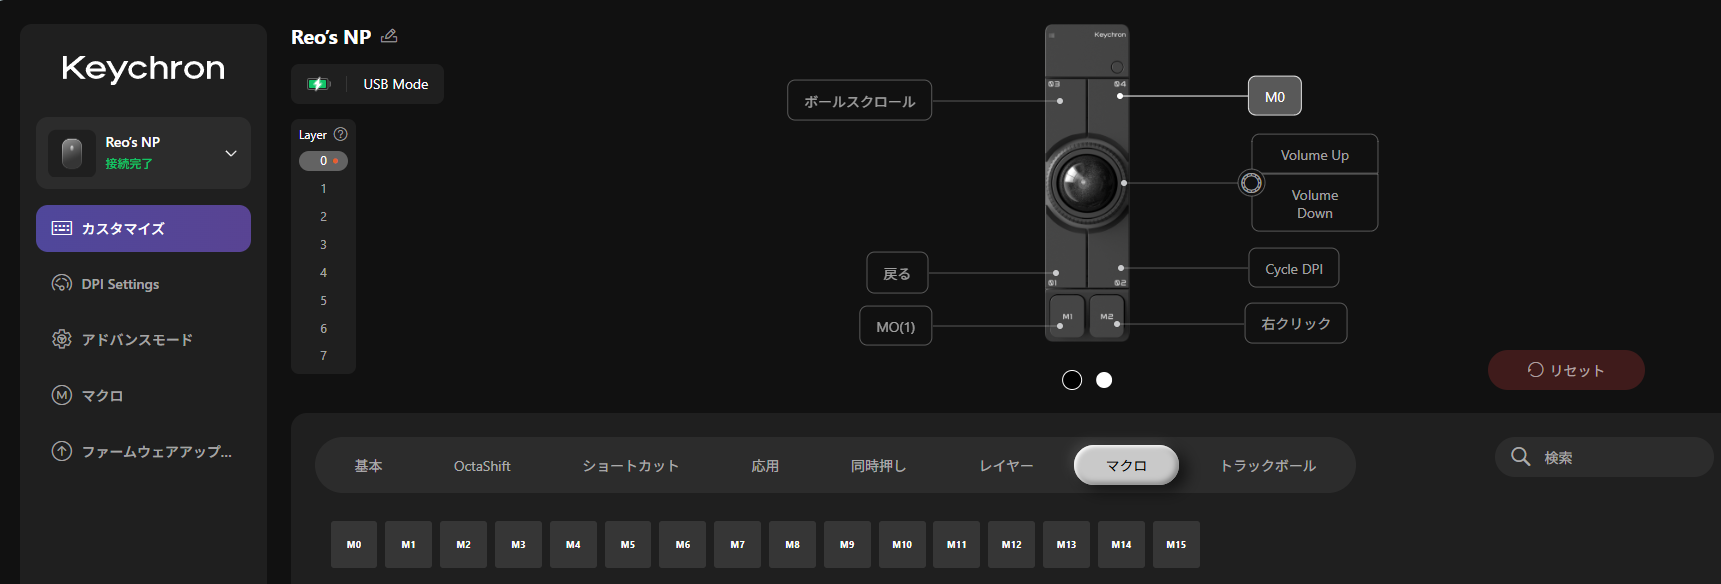Image resolution: width=1721 pixels, height=584 pixels.
Task: Switch to the 応用 tab
Action: (x=765, y=466)
